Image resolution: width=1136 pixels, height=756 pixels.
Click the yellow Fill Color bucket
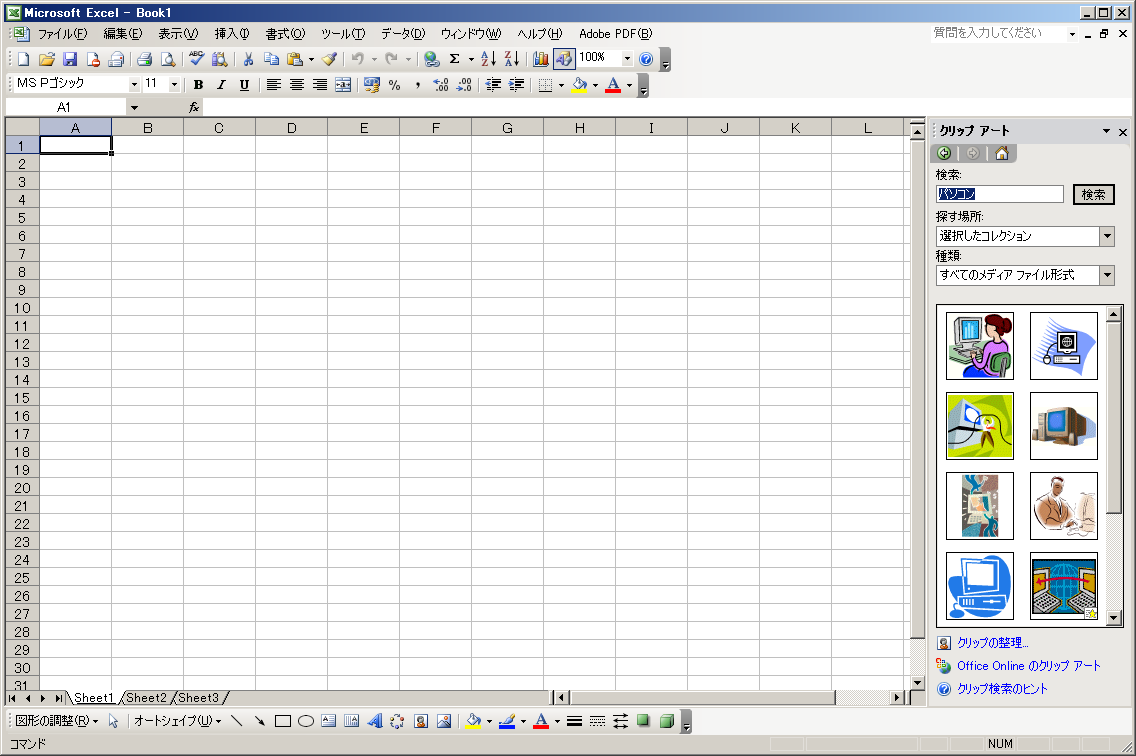pos(579,85)
